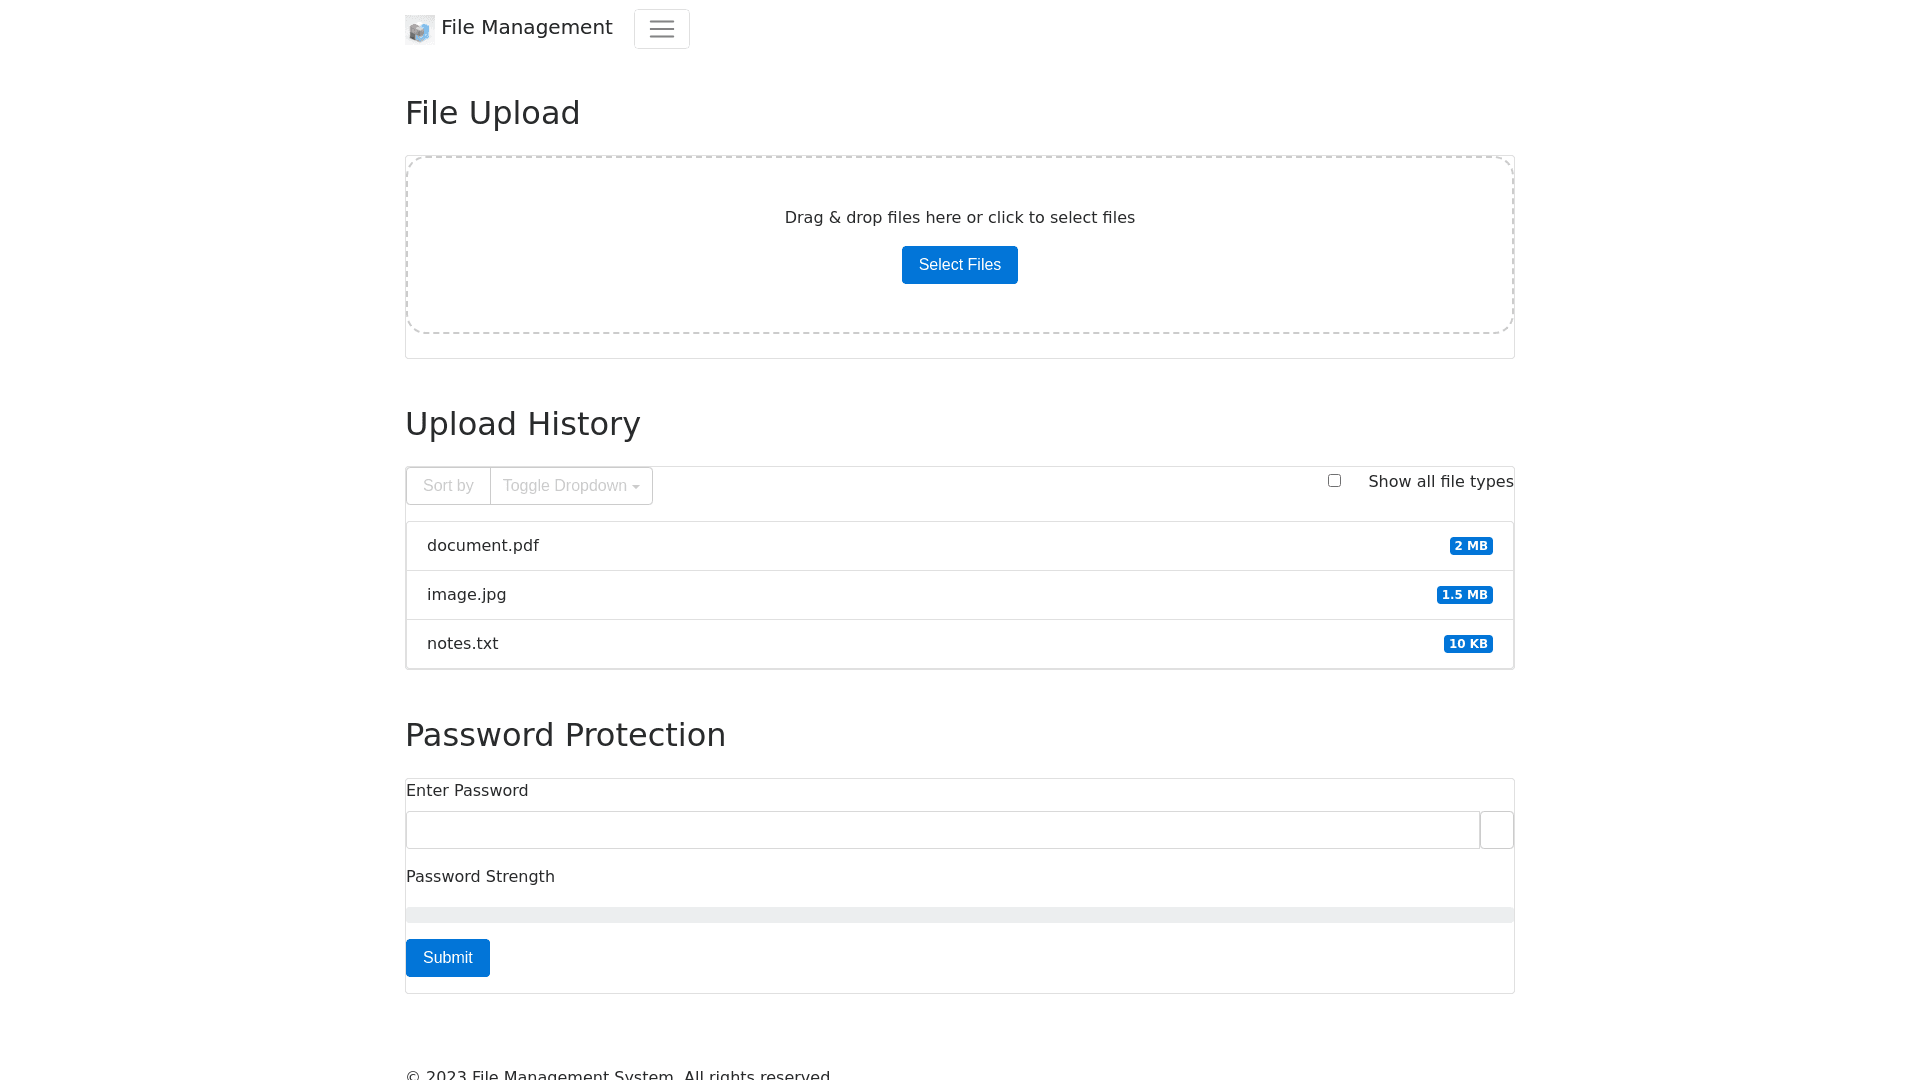
Task: Enable the Show all file types checkbox
Action: pos(1334,481)
